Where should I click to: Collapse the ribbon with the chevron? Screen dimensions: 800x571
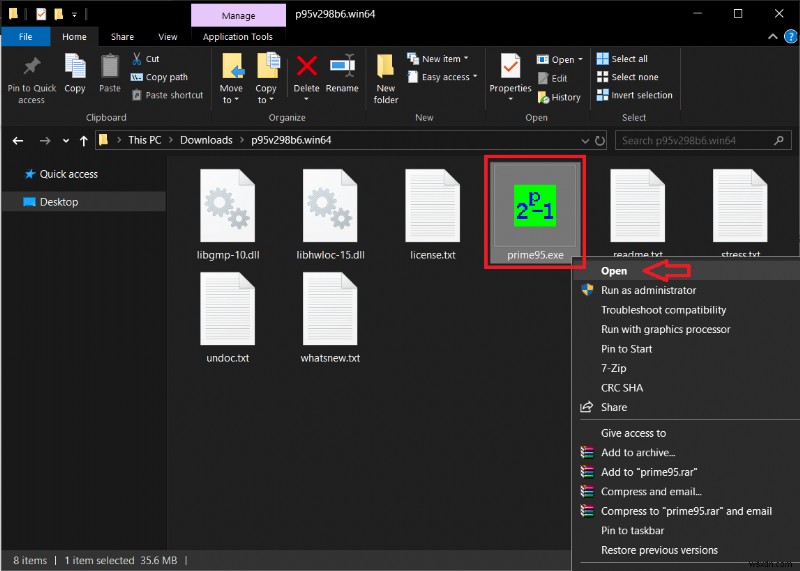tap(773, 37)
